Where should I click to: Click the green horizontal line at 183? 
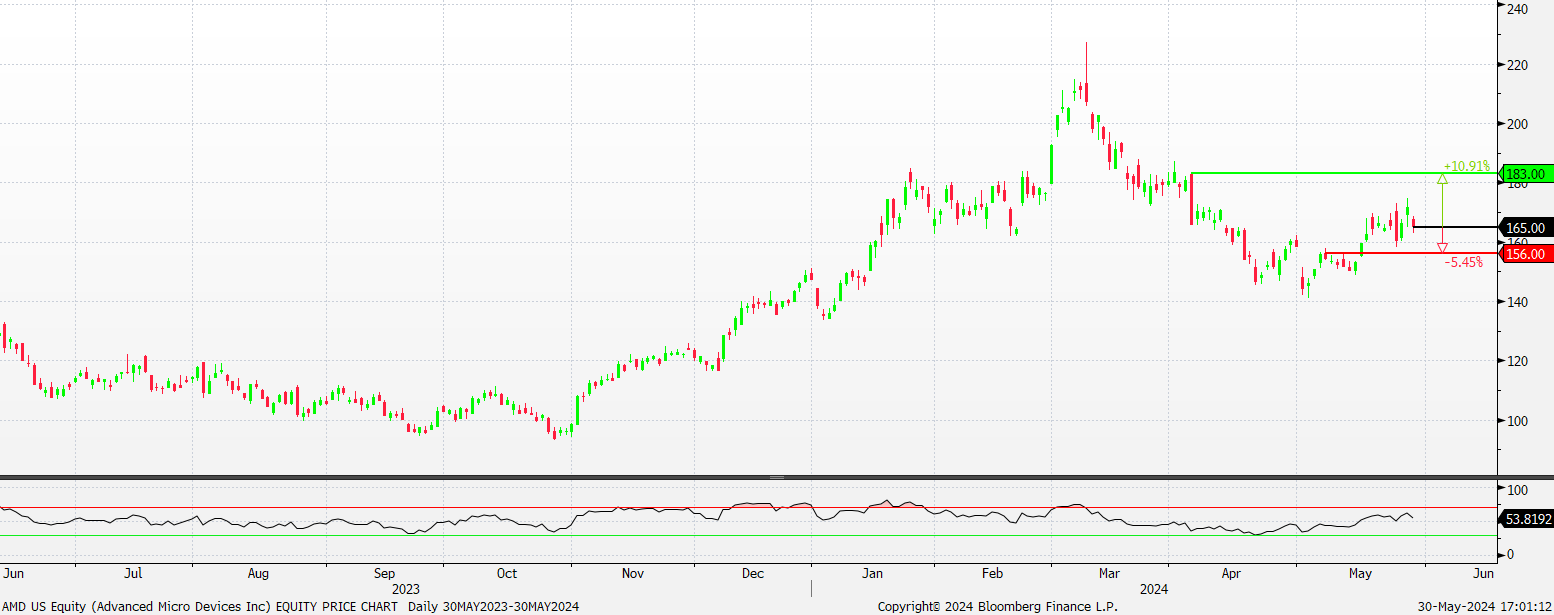point(1345,173)
